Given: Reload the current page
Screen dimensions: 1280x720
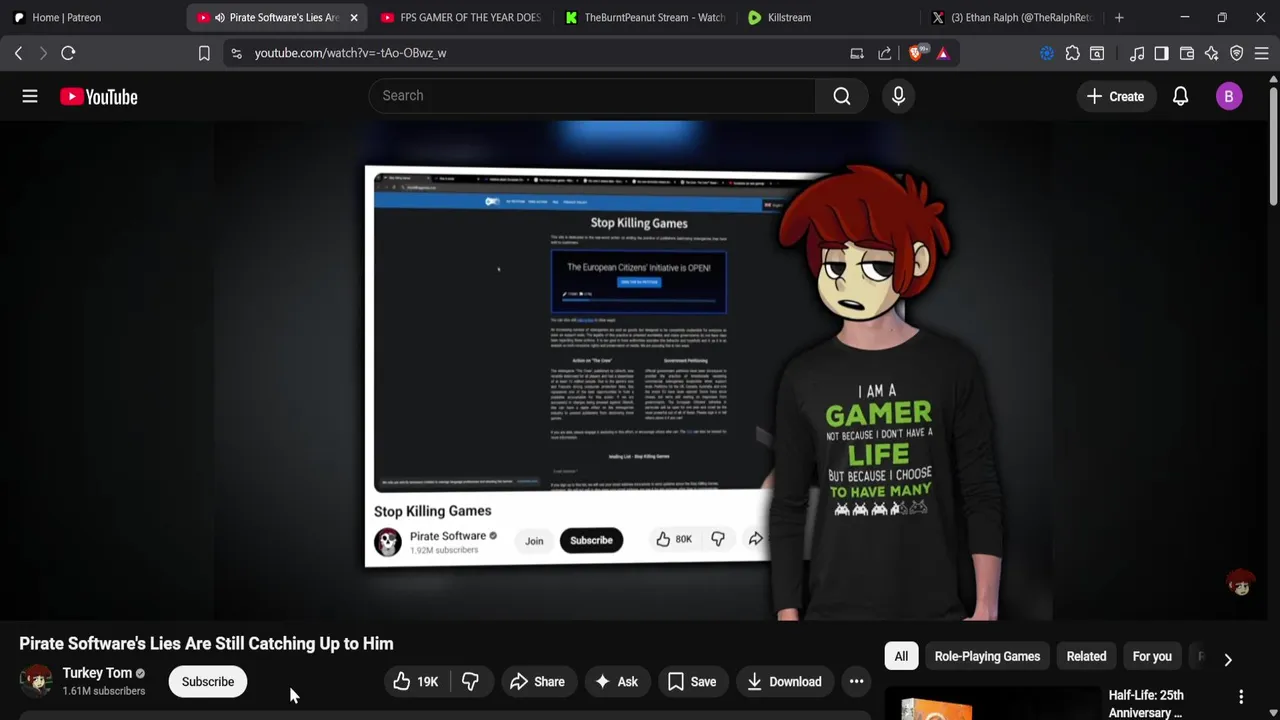Looking at the screenshot, I should pos(68,53).
